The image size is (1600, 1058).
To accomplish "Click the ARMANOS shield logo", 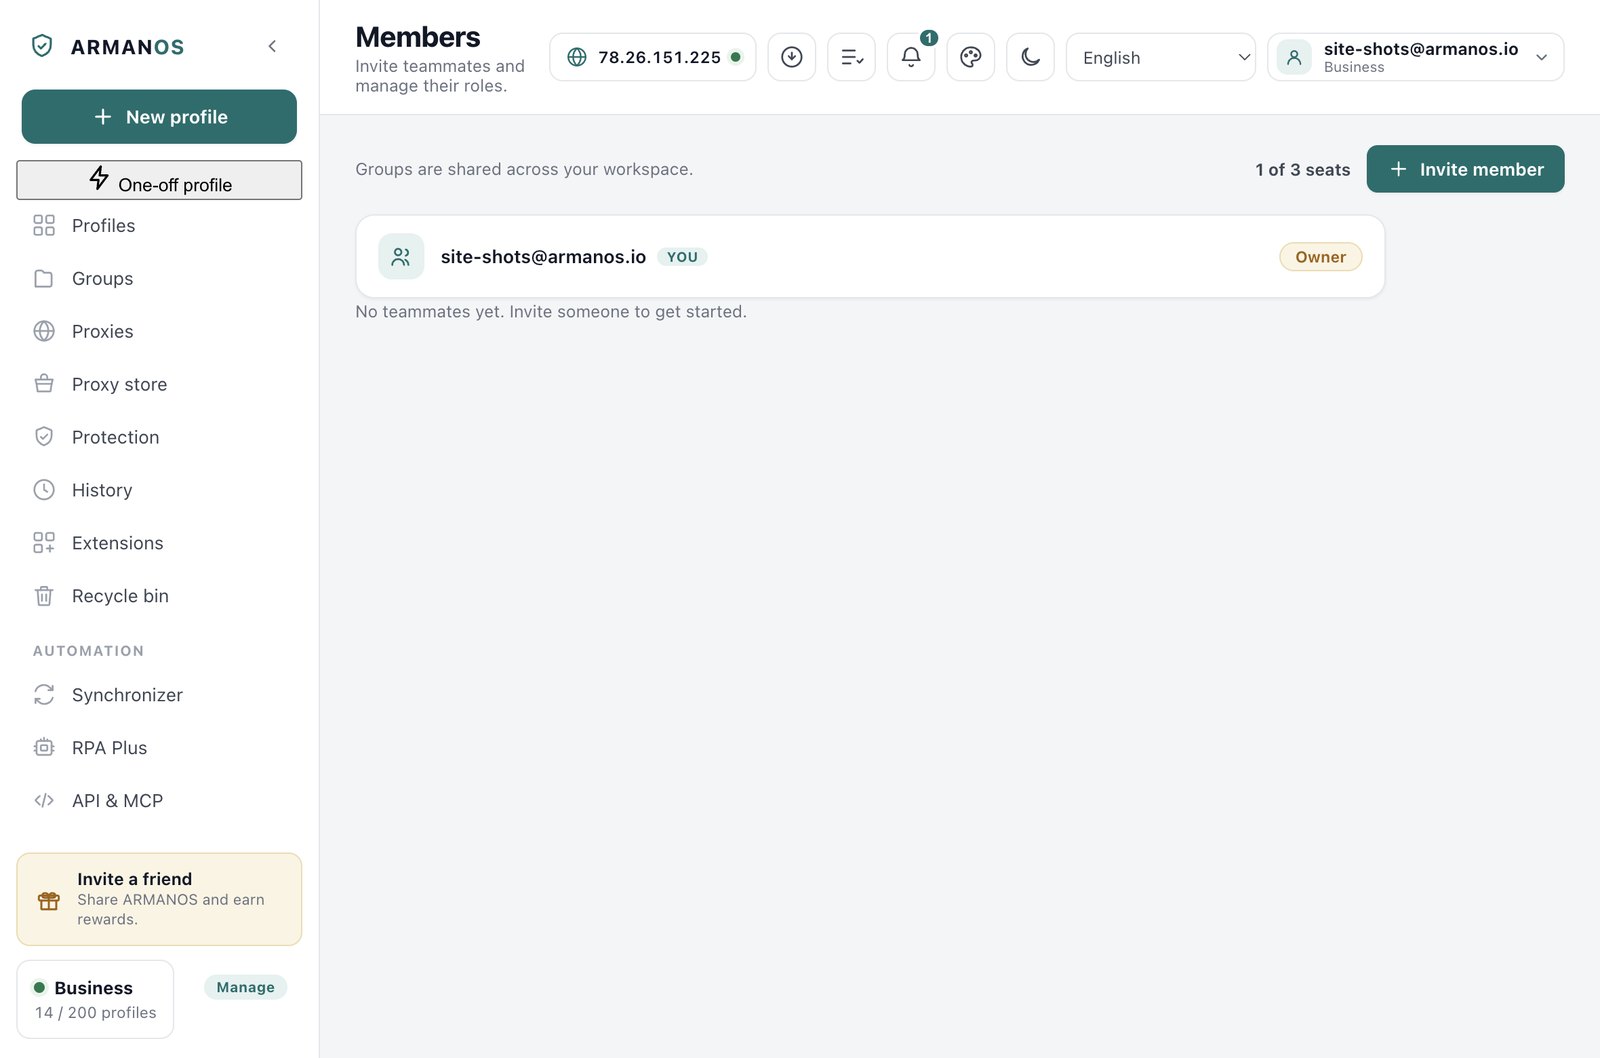I will pyautogui.click(x=42, y=46).
